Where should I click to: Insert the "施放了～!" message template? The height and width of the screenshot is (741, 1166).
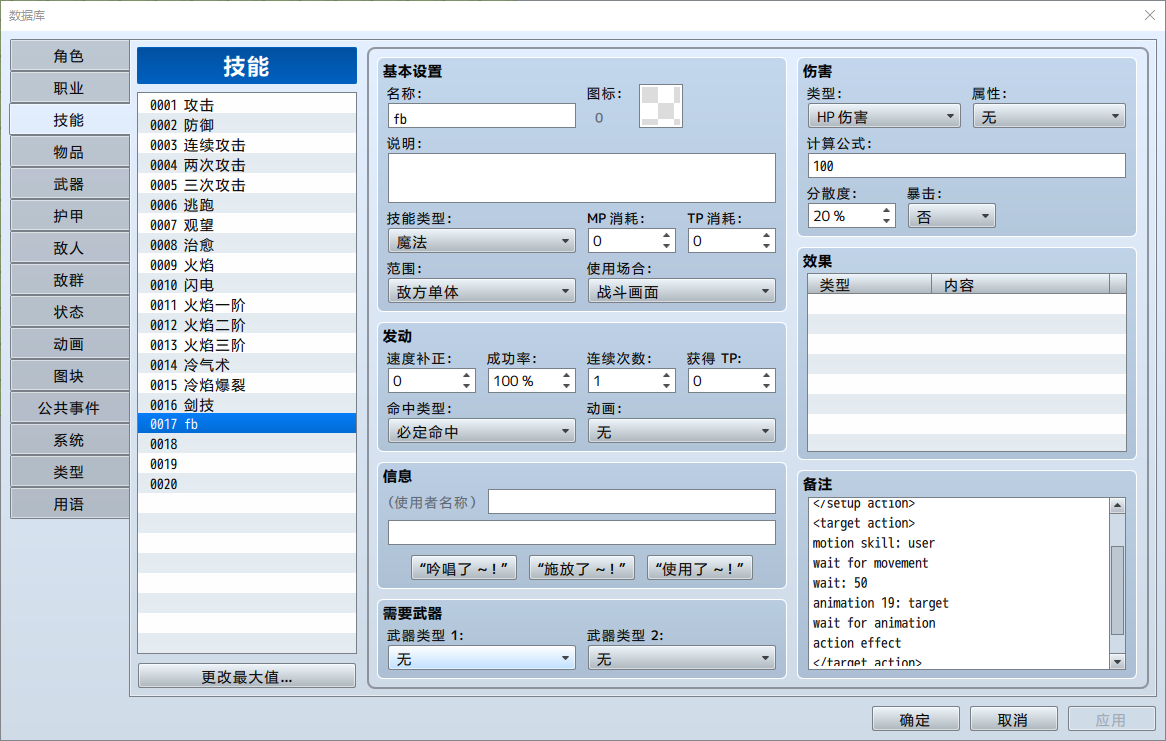click(582, 568)
